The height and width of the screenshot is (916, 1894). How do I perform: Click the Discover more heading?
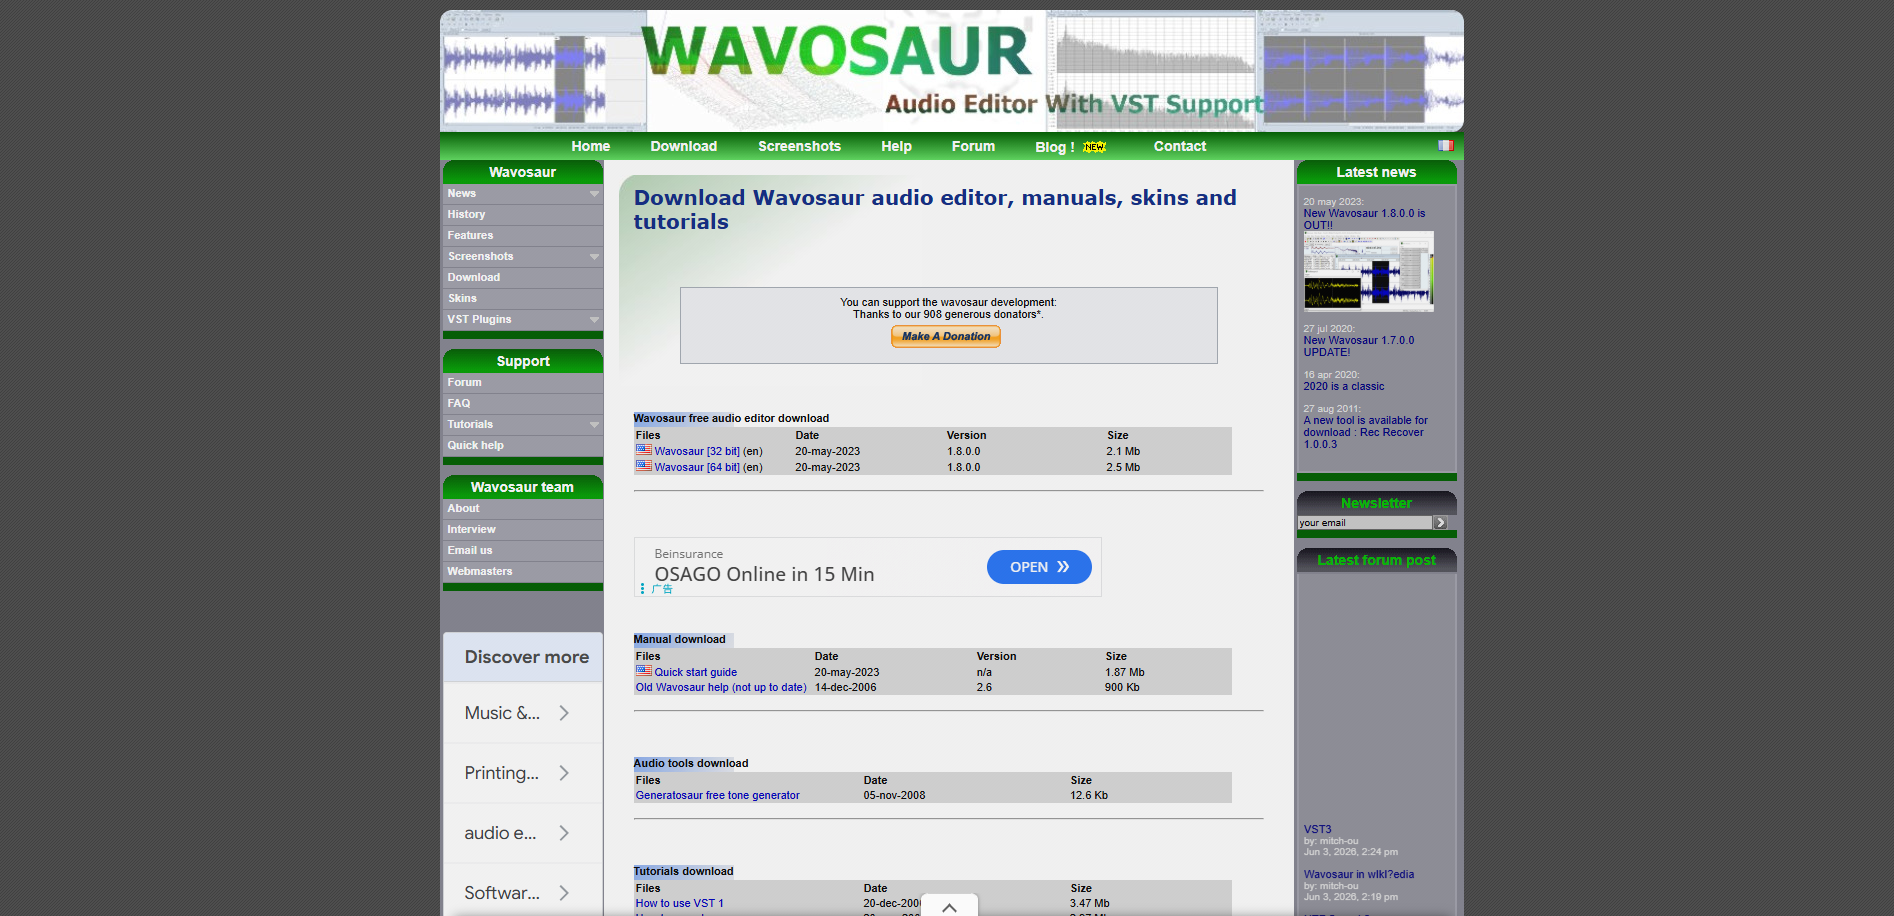tap(526, 657)
